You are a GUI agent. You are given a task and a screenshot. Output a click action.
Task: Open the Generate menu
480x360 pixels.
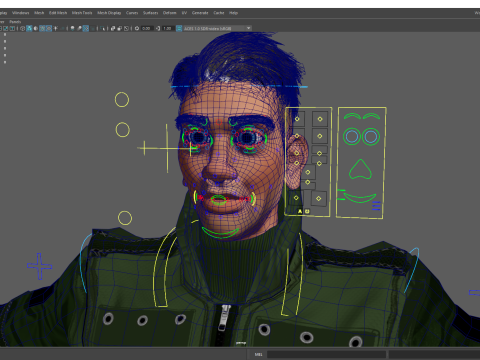coord(200,13)
